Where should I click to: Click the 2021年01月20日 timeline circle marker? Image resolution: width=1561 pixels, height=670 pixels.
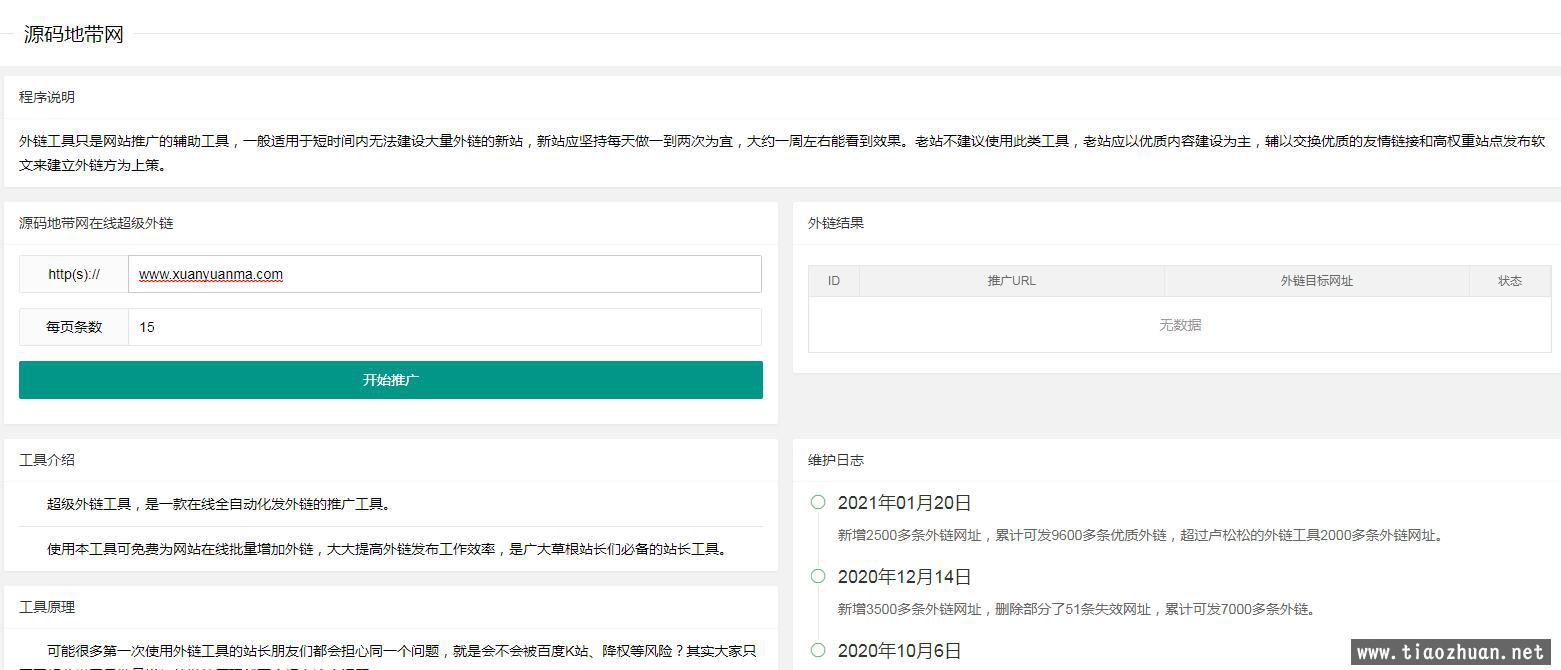(x=818, y=502)
